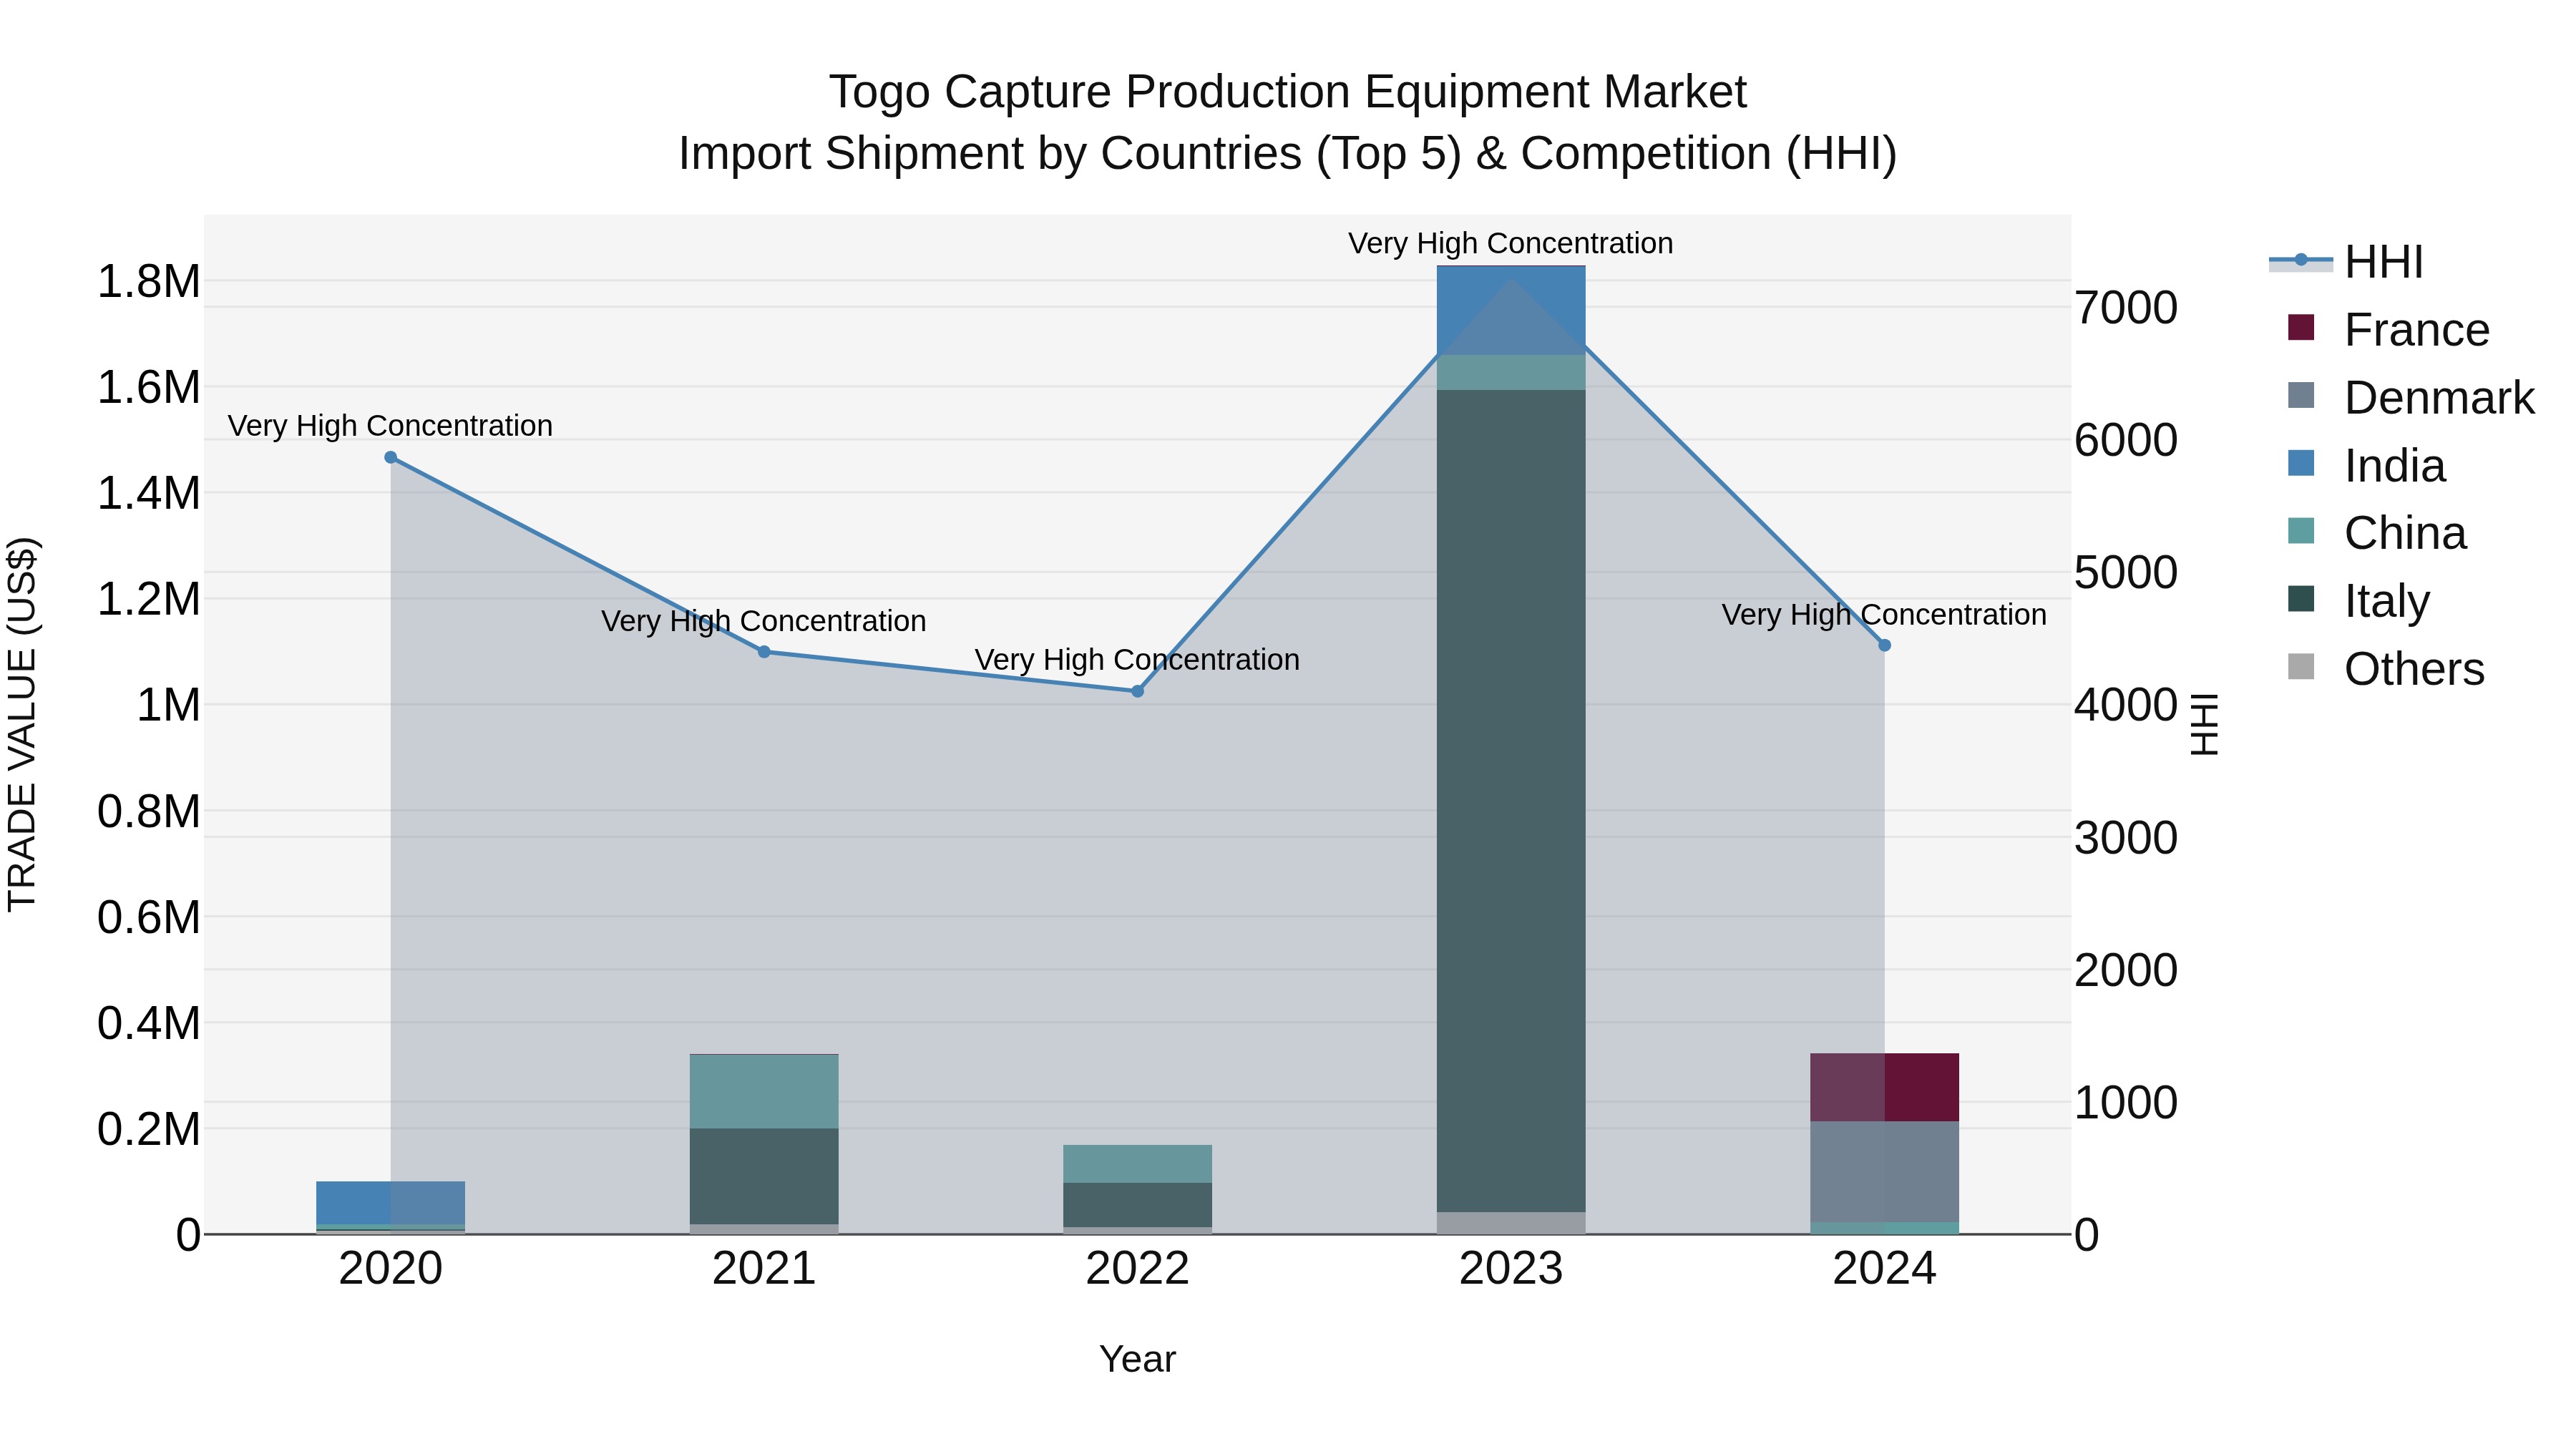
Task: Click the rotated 'HHI' right axis title
Action: pyautogui.click(x=2203, y=725)
